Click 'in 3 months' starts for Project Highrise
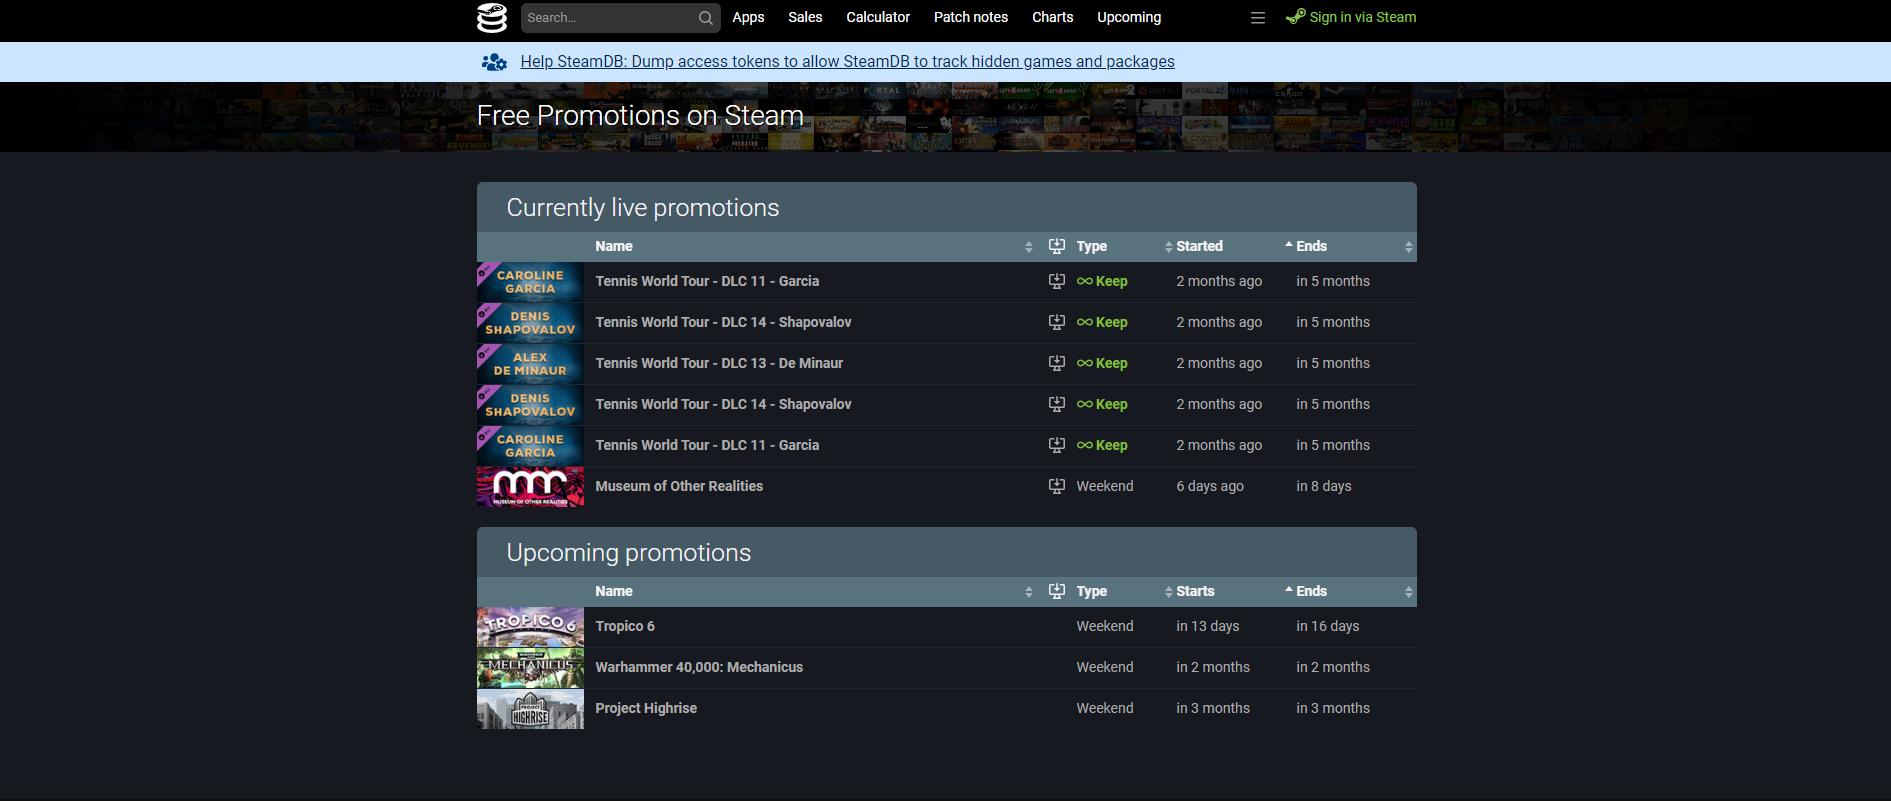Viewport: 1891px width, 801px height. (x=1213, y=708)
